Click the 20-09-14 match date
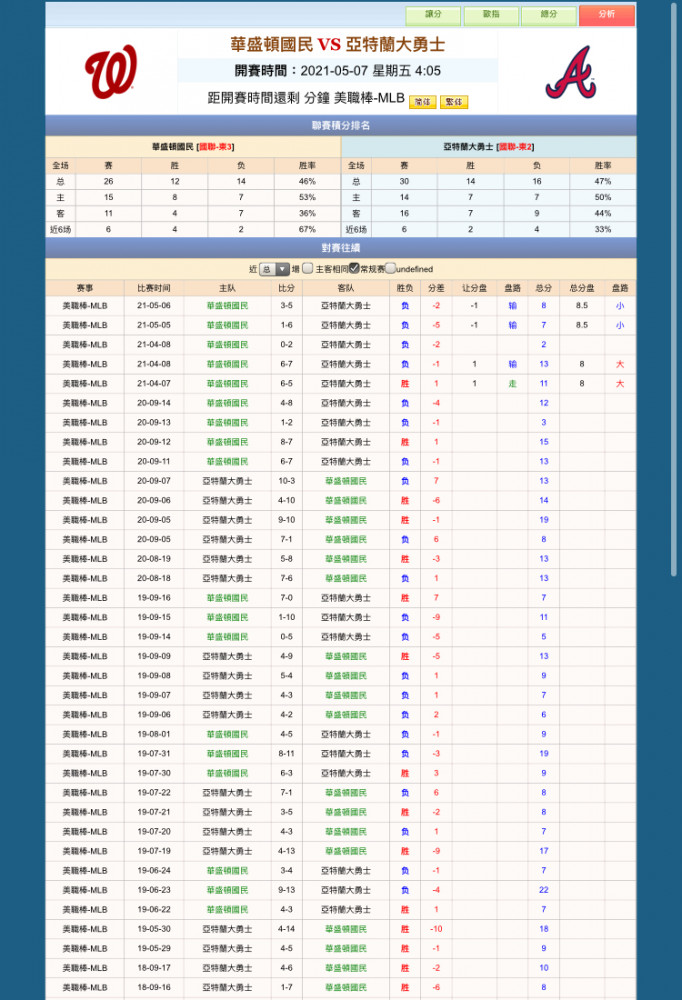This screenshot has height=1000, width=682. (x=154, y=403)
